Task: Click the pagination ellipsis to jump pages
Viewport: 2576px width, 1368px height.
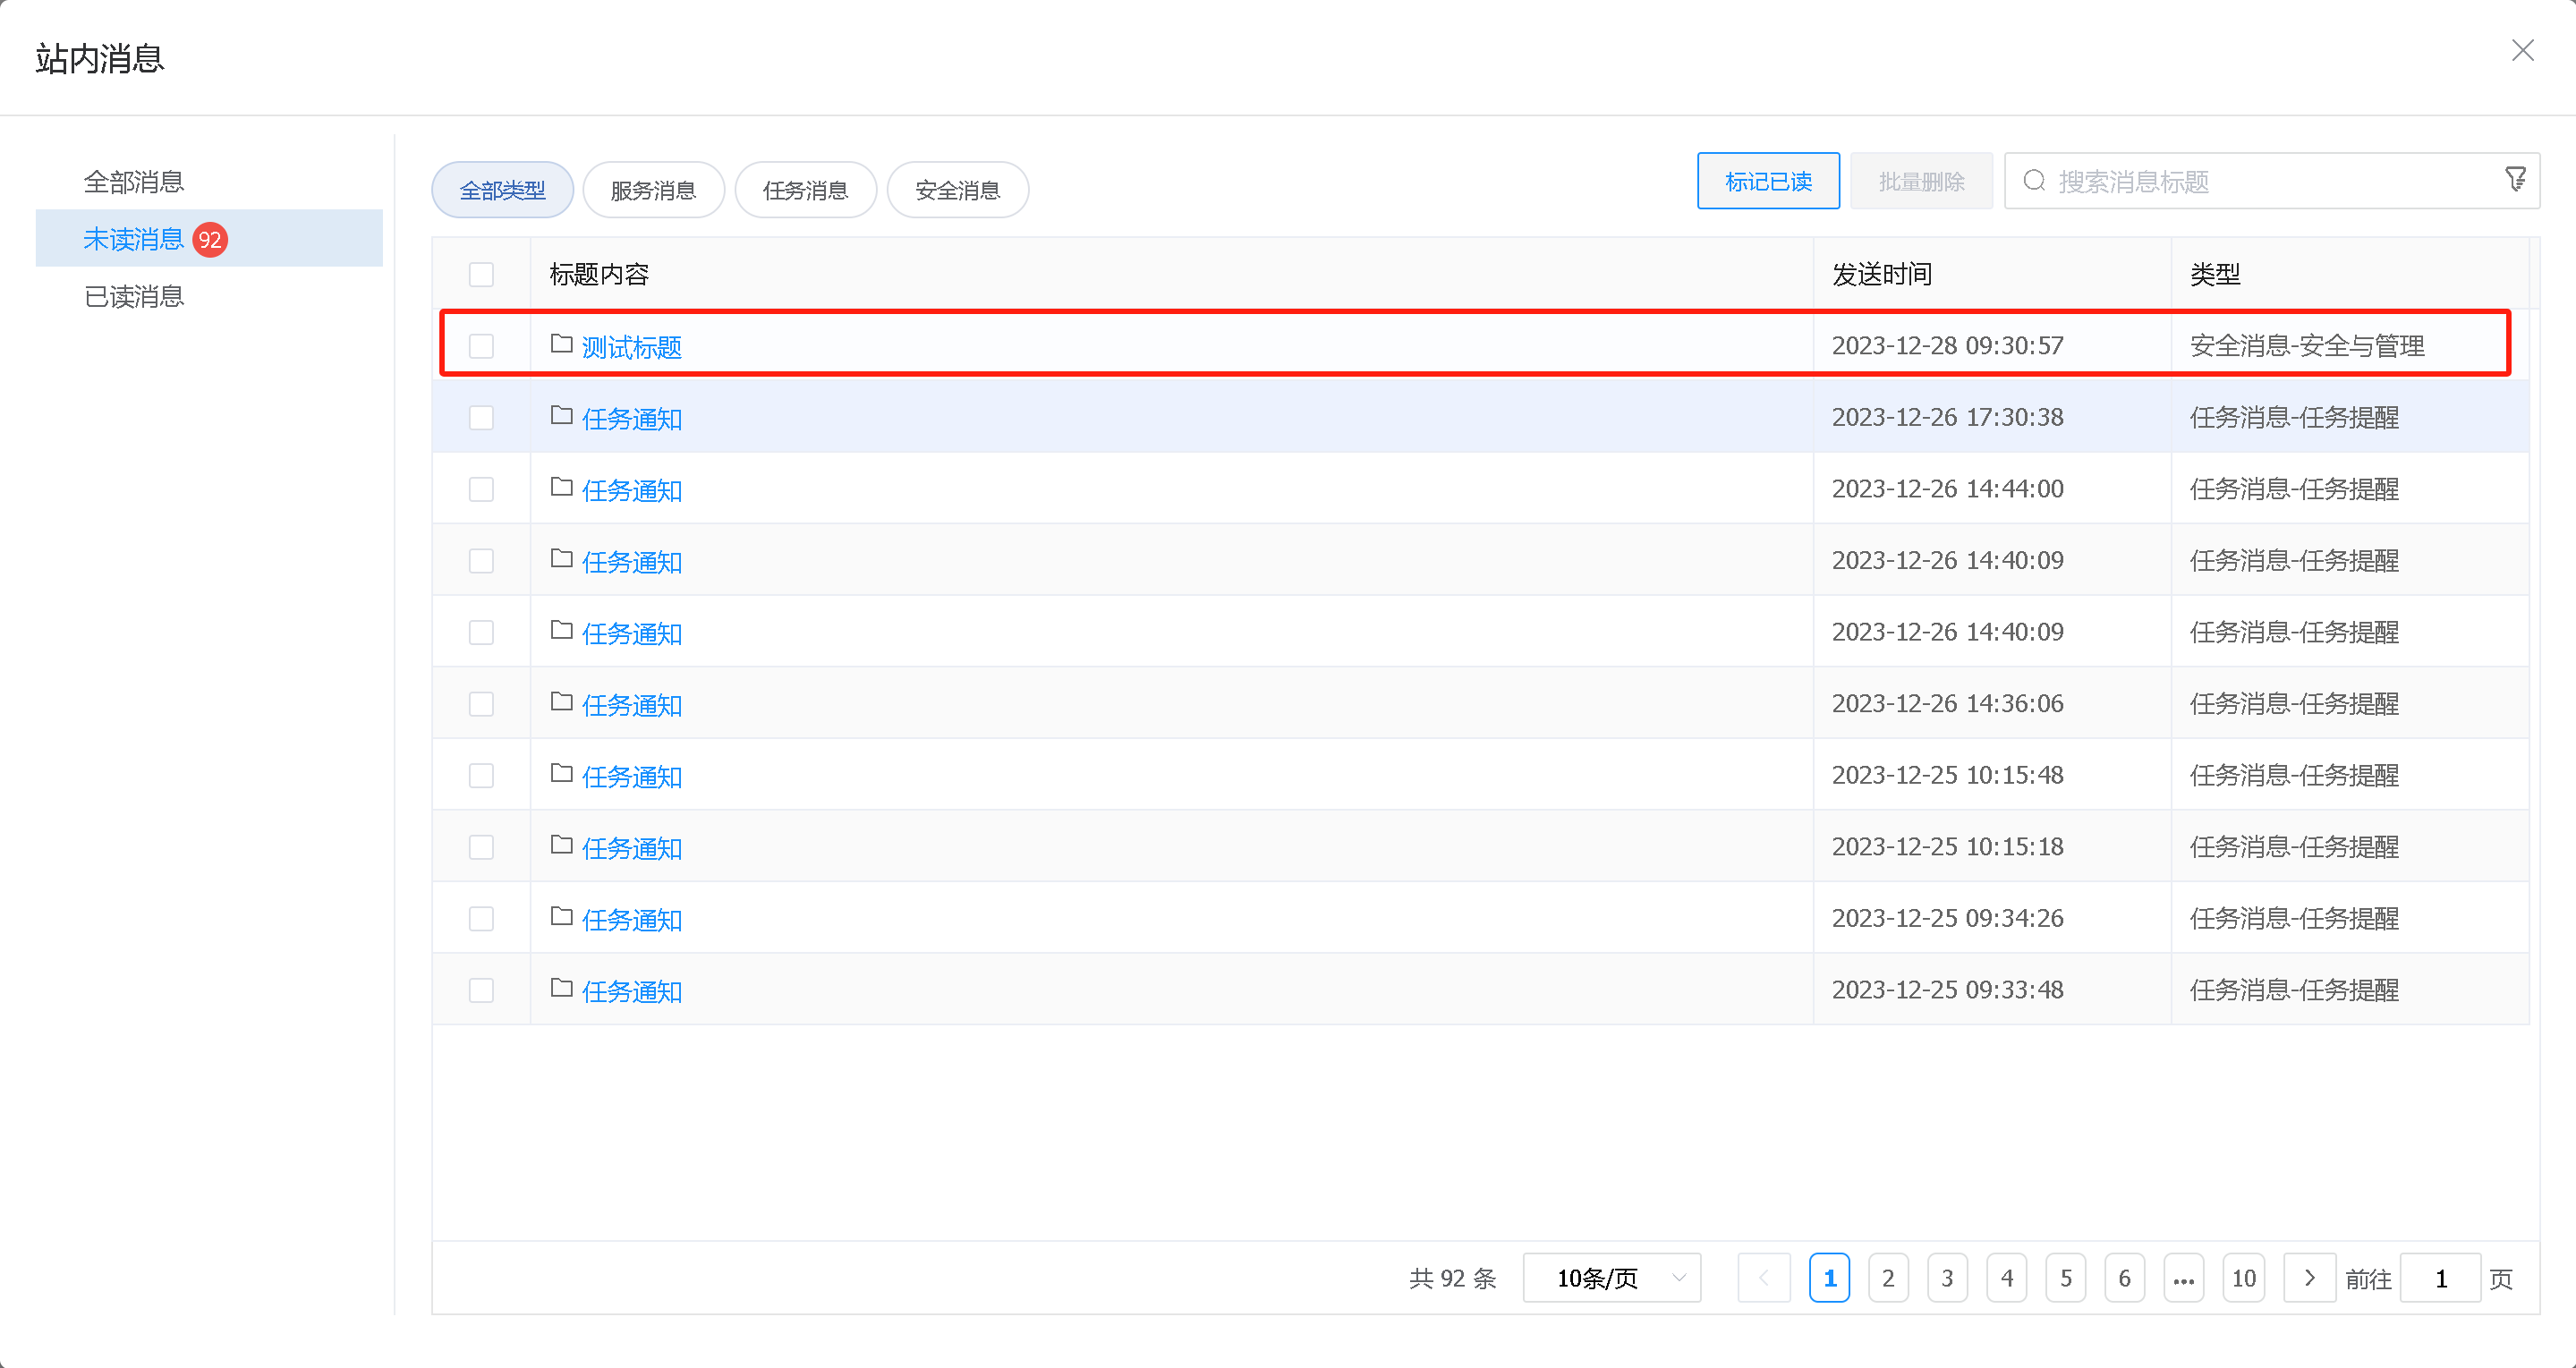Action: 2183,1278
